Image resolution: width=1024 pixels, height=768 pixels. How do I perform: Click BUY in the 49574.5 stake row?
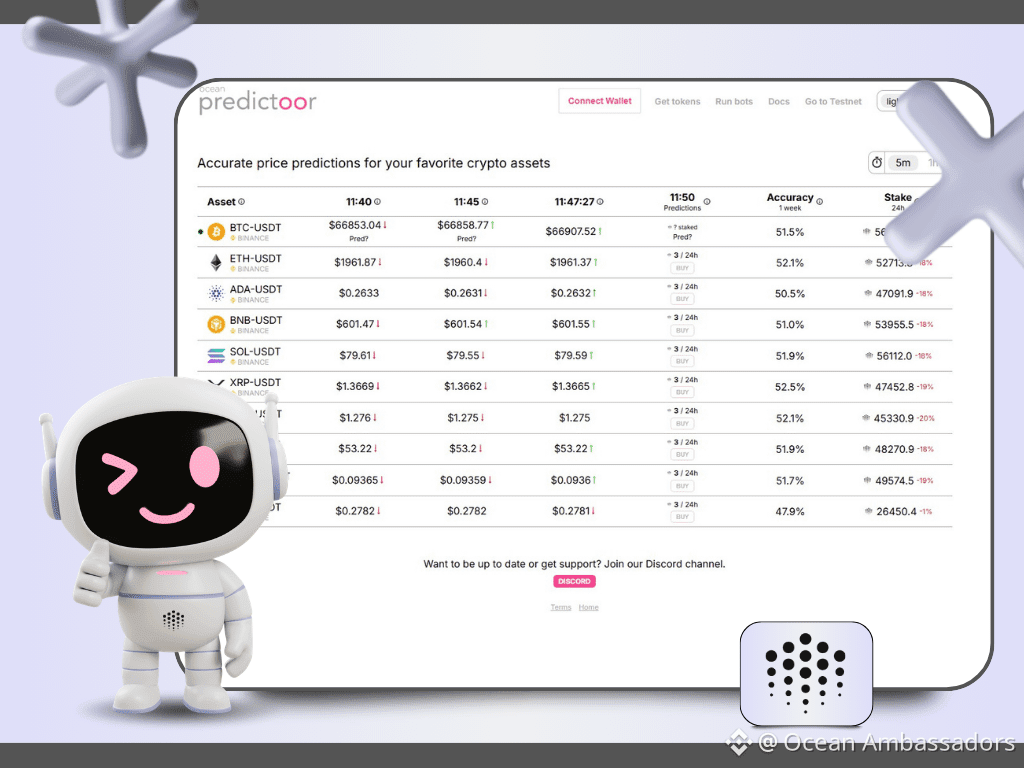(x=682, y=486)
